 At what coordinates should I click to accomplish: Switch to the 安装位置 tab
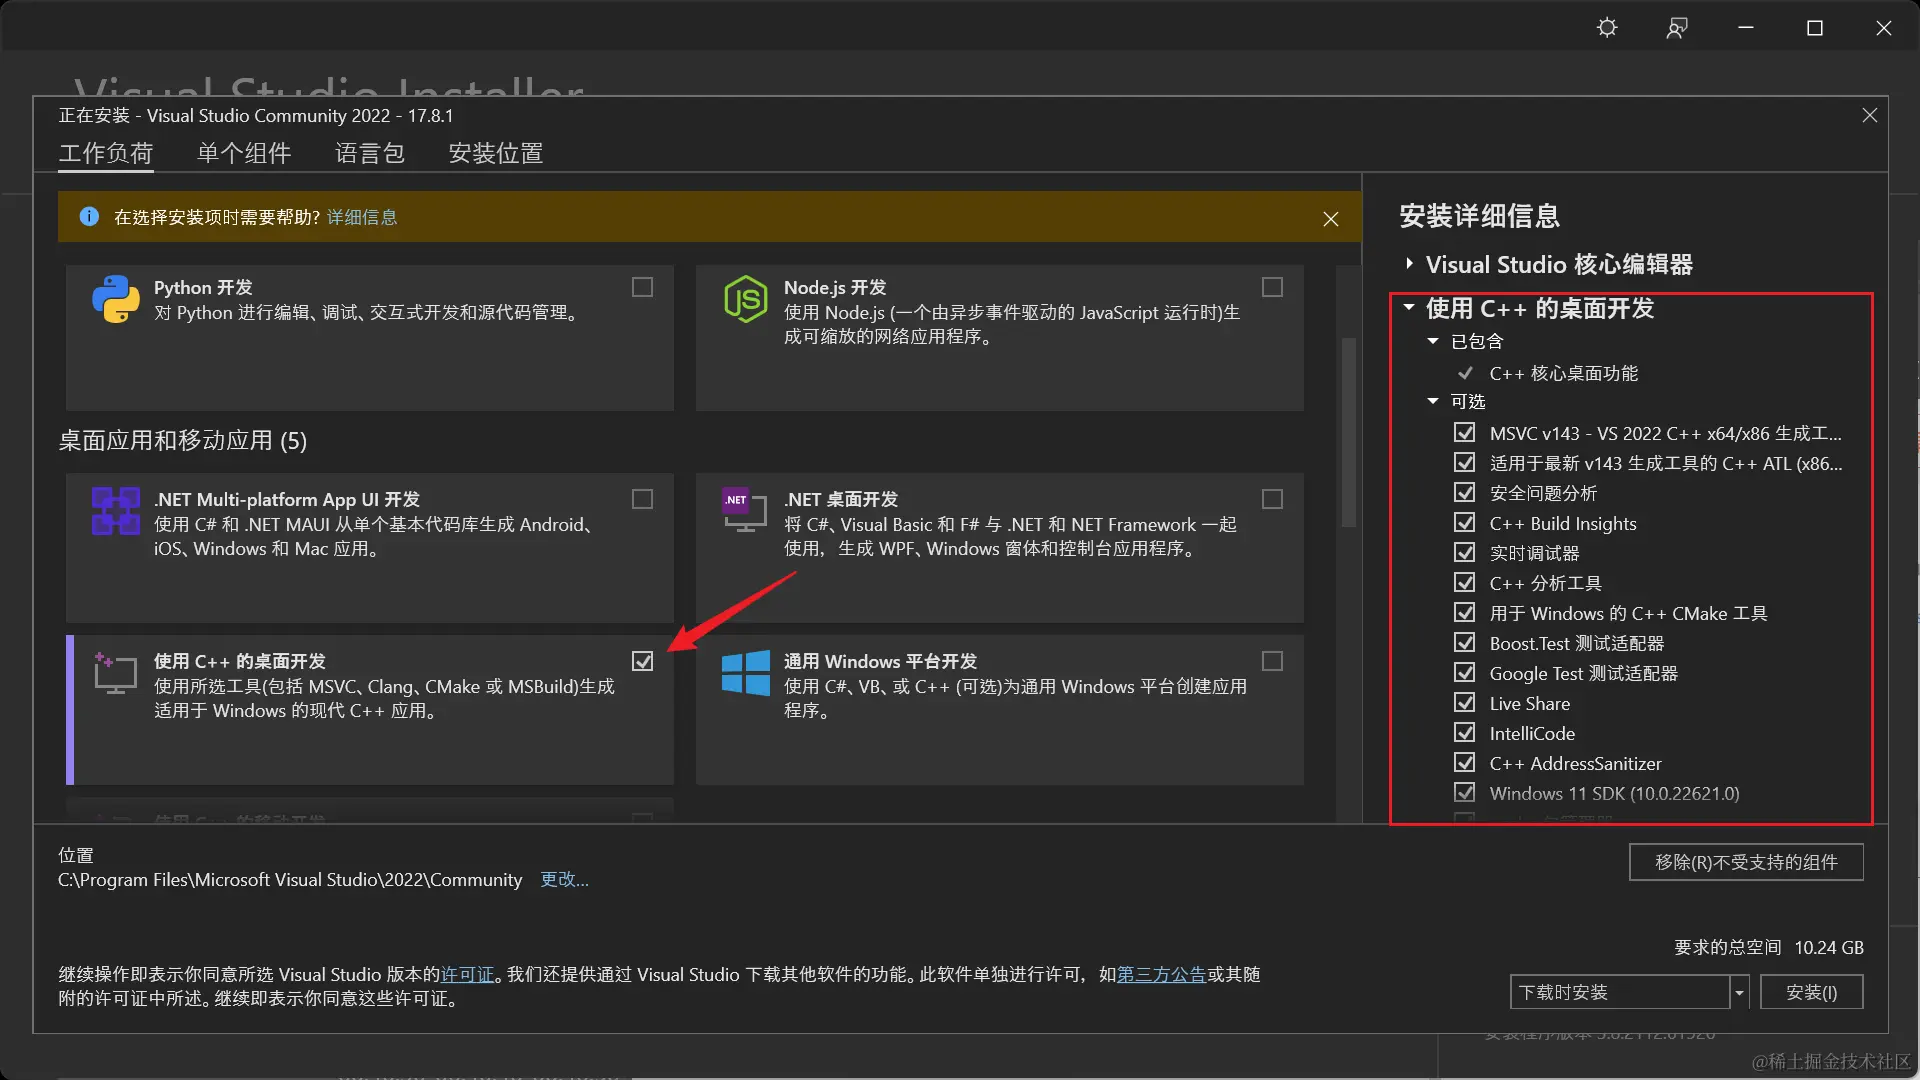tap(496, 153)
